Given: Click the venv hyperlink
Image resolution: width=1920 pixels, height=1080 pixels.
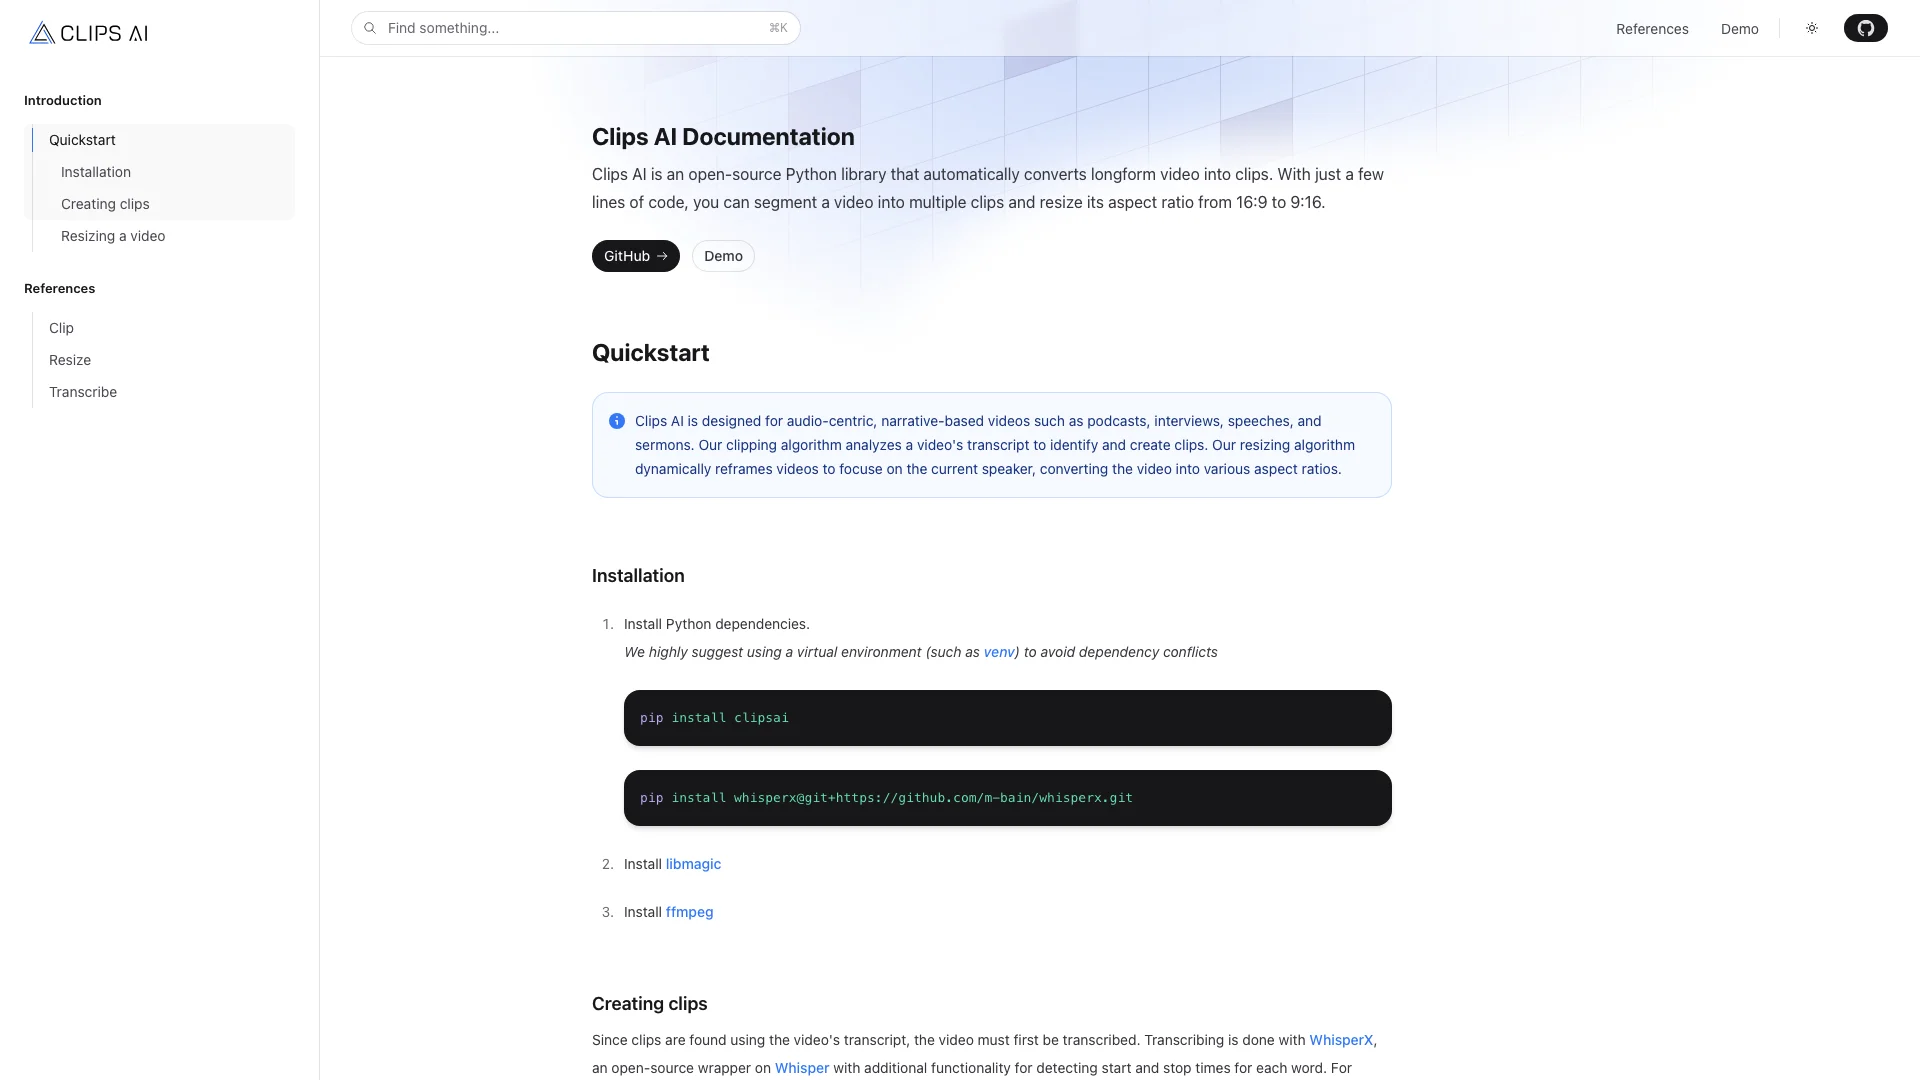Looking at the screenshot, I should (998, 653).
